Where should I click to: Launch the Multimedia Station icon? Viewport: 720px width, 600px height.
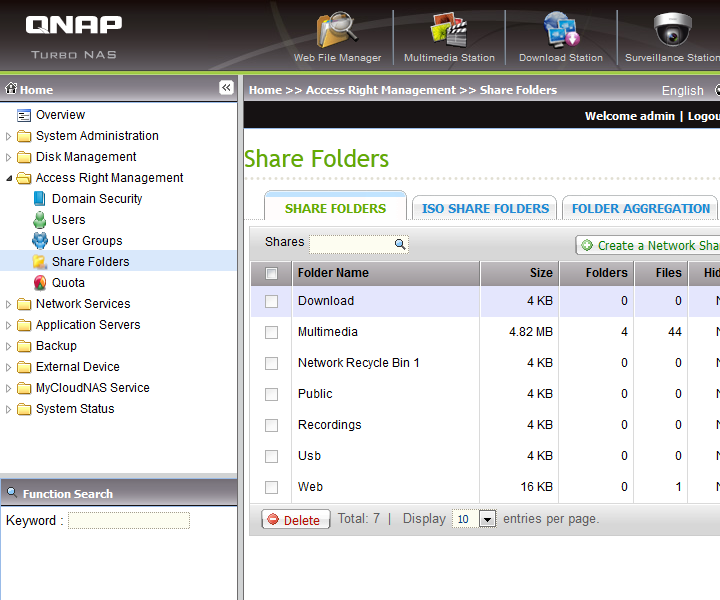(449, 32)
